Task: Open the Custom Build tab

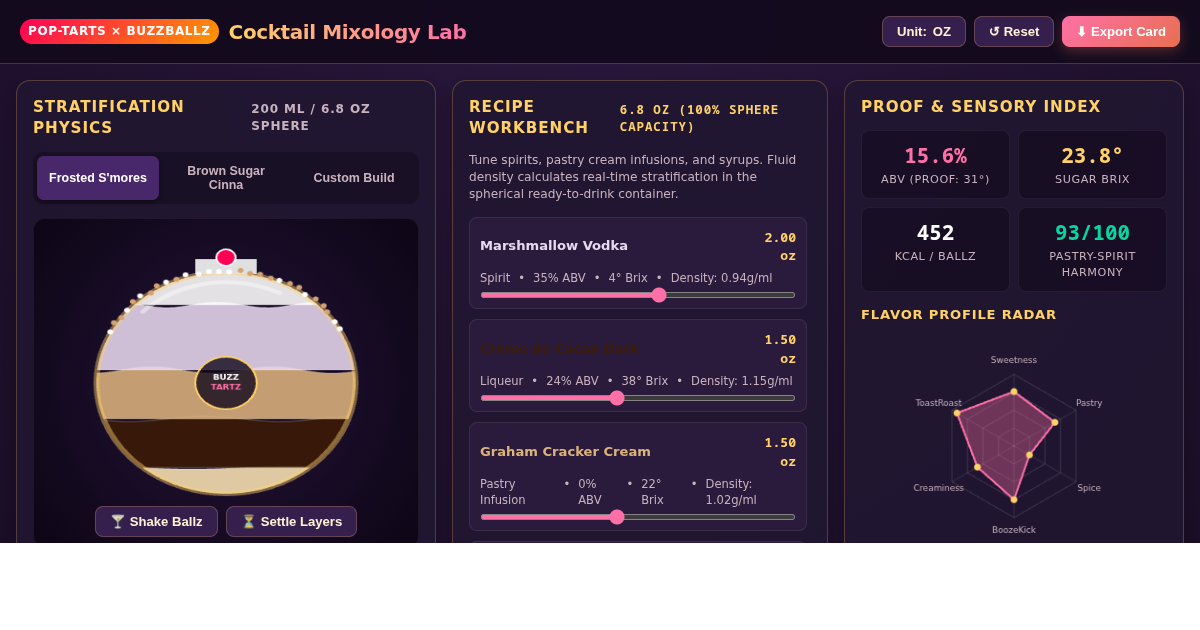Action: (354, 178)
